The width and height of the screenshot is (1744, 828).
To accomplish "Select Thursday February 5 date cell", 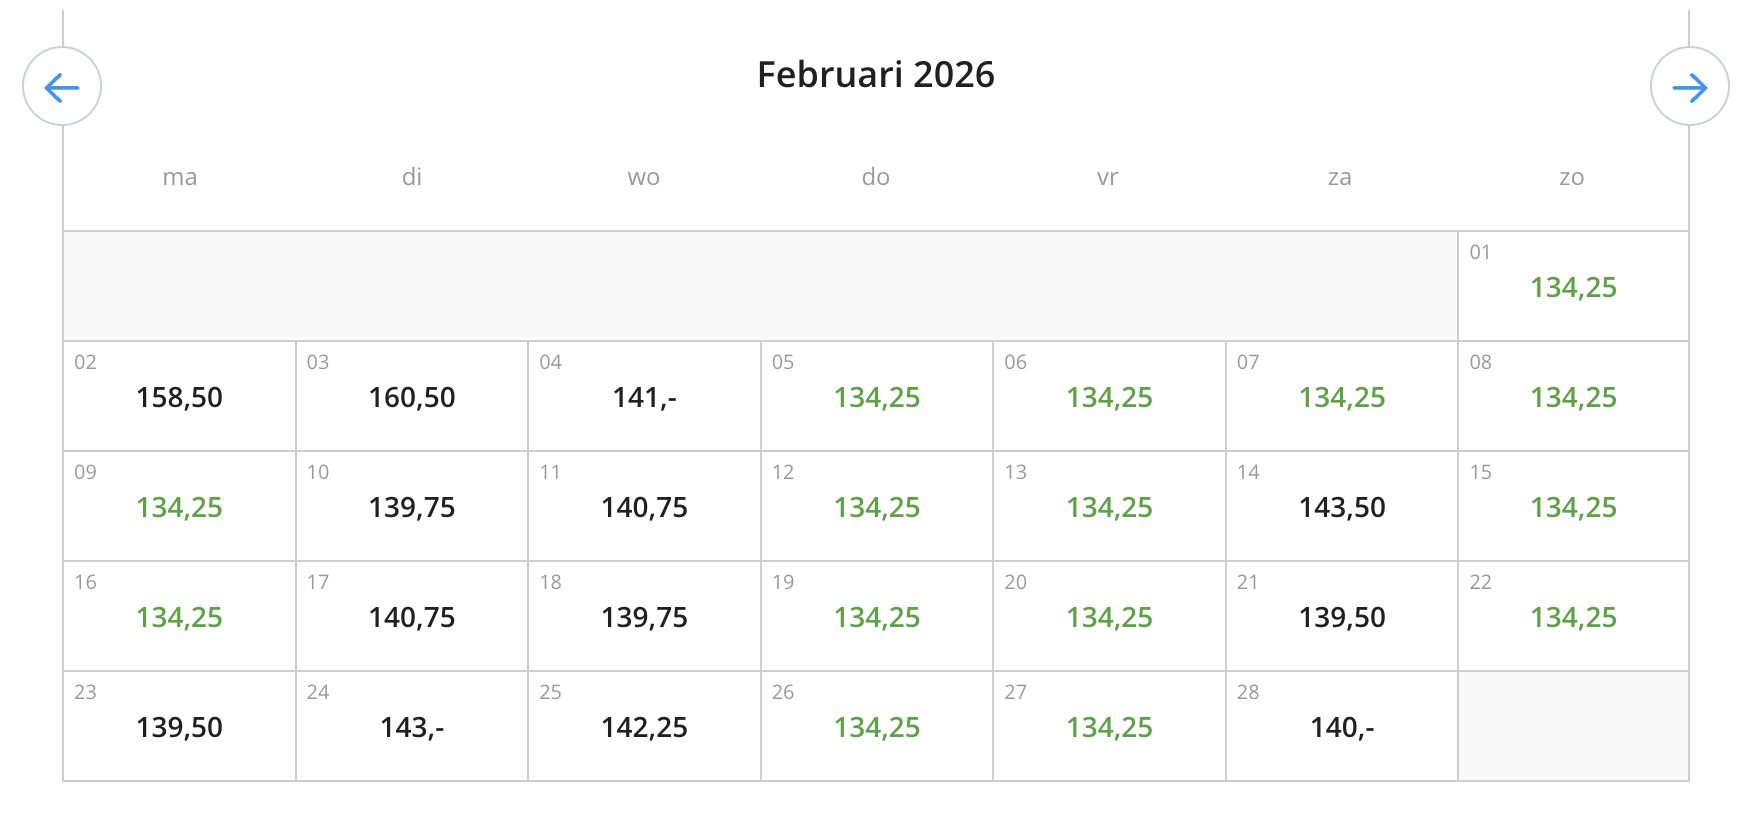I will click(x=877, y=397).
